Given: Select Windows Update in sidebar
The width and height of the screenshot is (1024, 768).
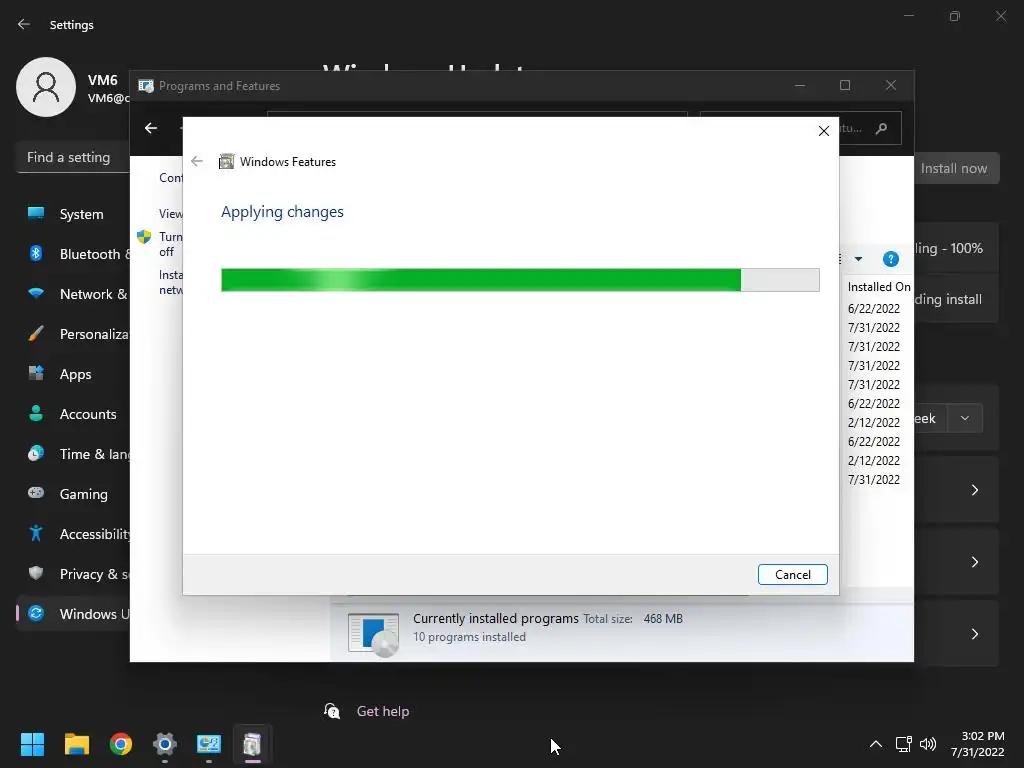Looking at the screenshot, I should 74,614.
